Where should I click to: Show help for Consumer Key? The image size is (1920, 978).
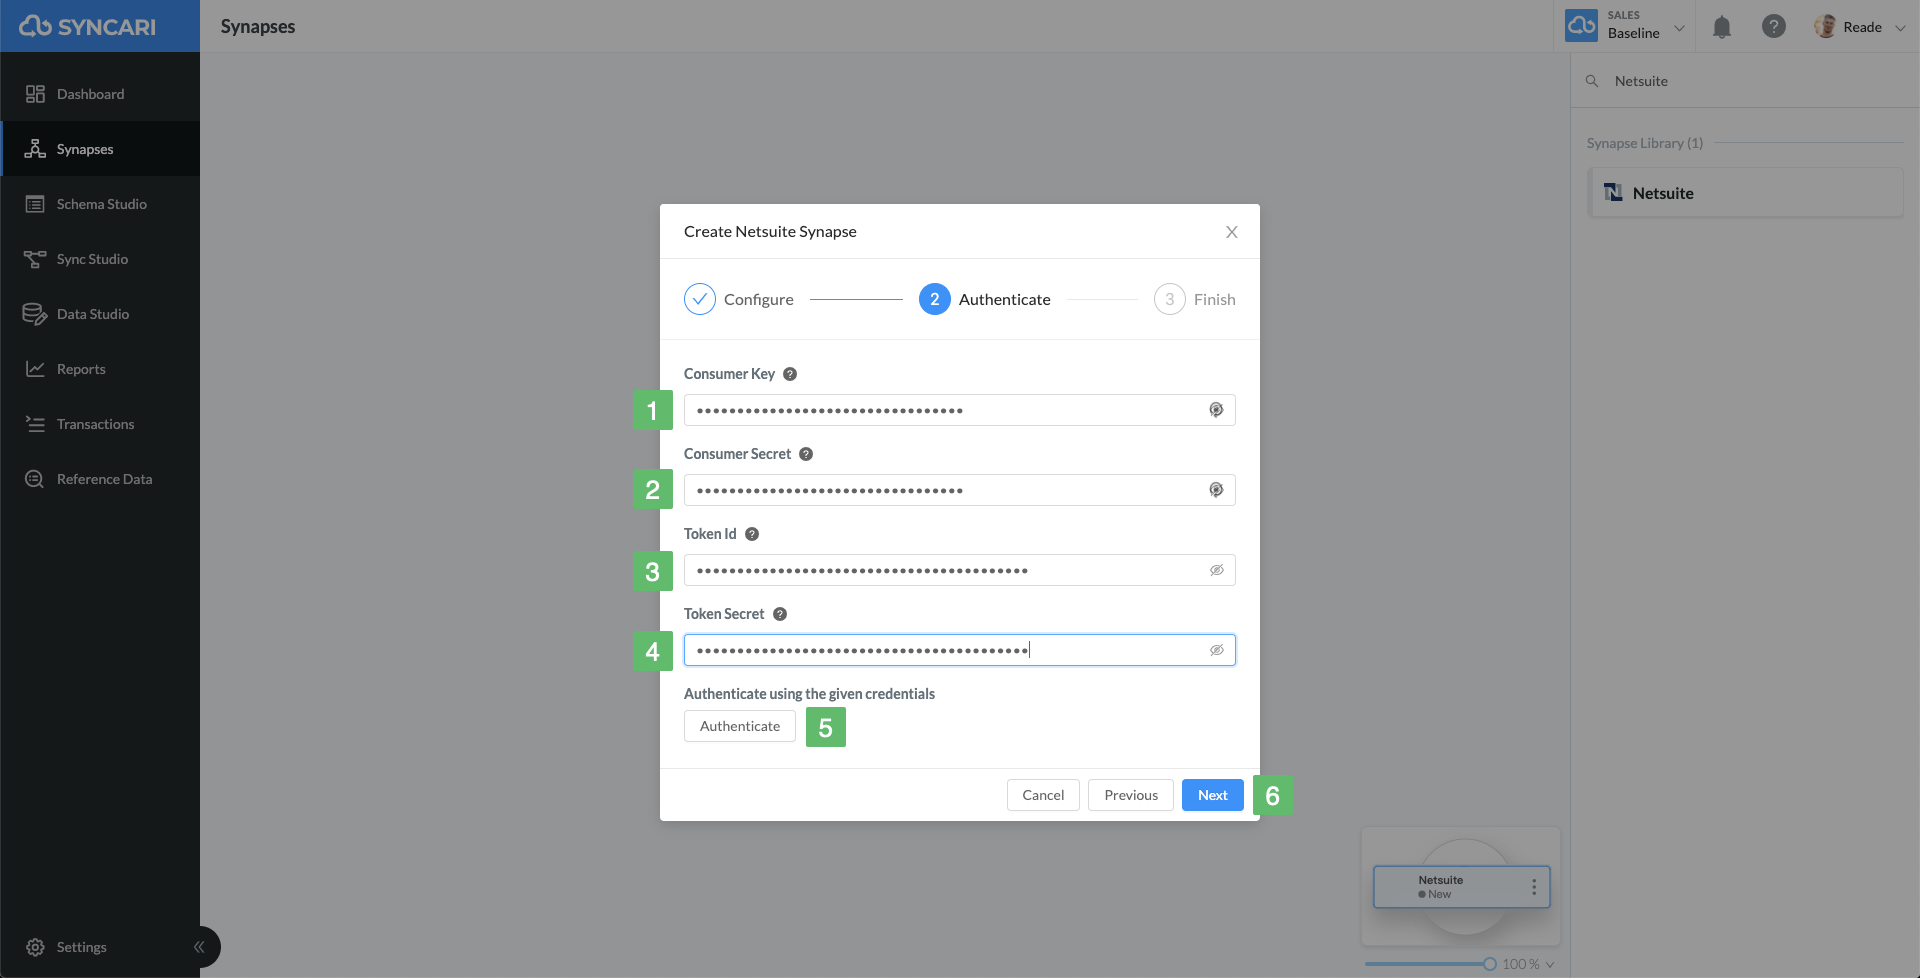790,374
